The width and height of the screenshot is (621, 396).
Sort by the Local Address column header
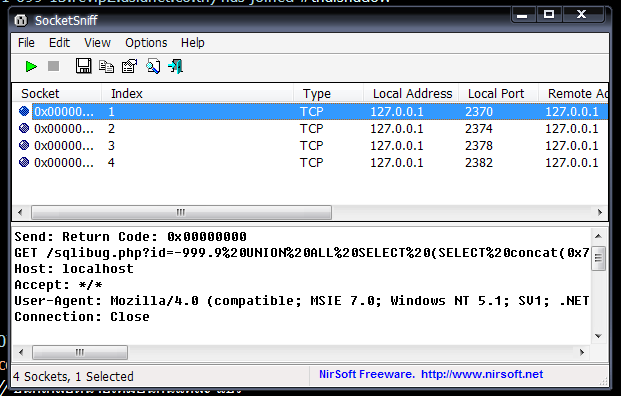click(x=411, y=93)
